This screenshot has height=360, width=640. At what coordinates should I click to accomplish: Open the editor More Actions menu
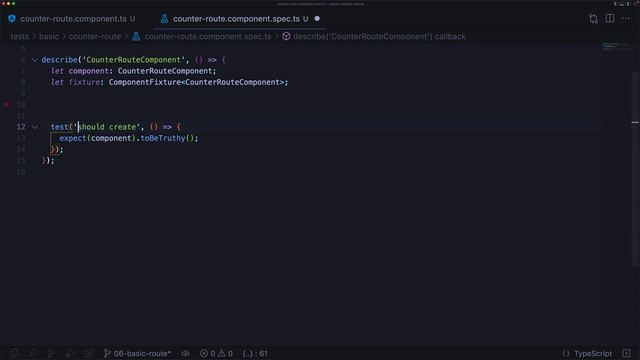point(626,18)
